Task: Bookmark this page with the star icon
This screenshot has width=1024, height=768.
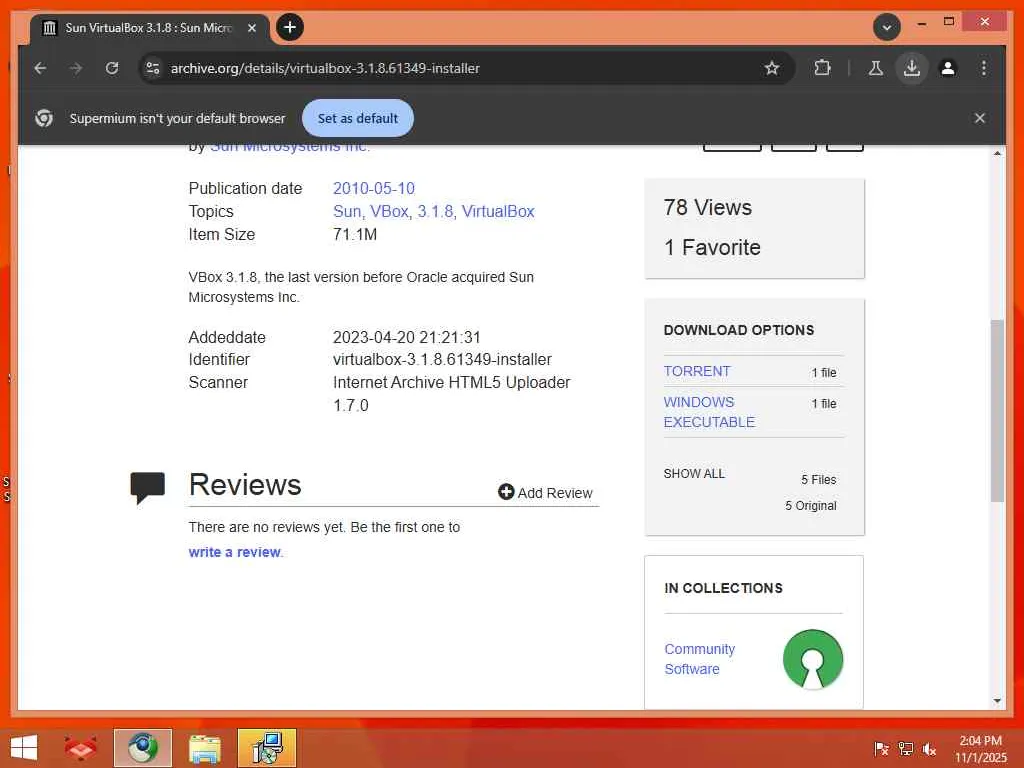Action: 772,68
